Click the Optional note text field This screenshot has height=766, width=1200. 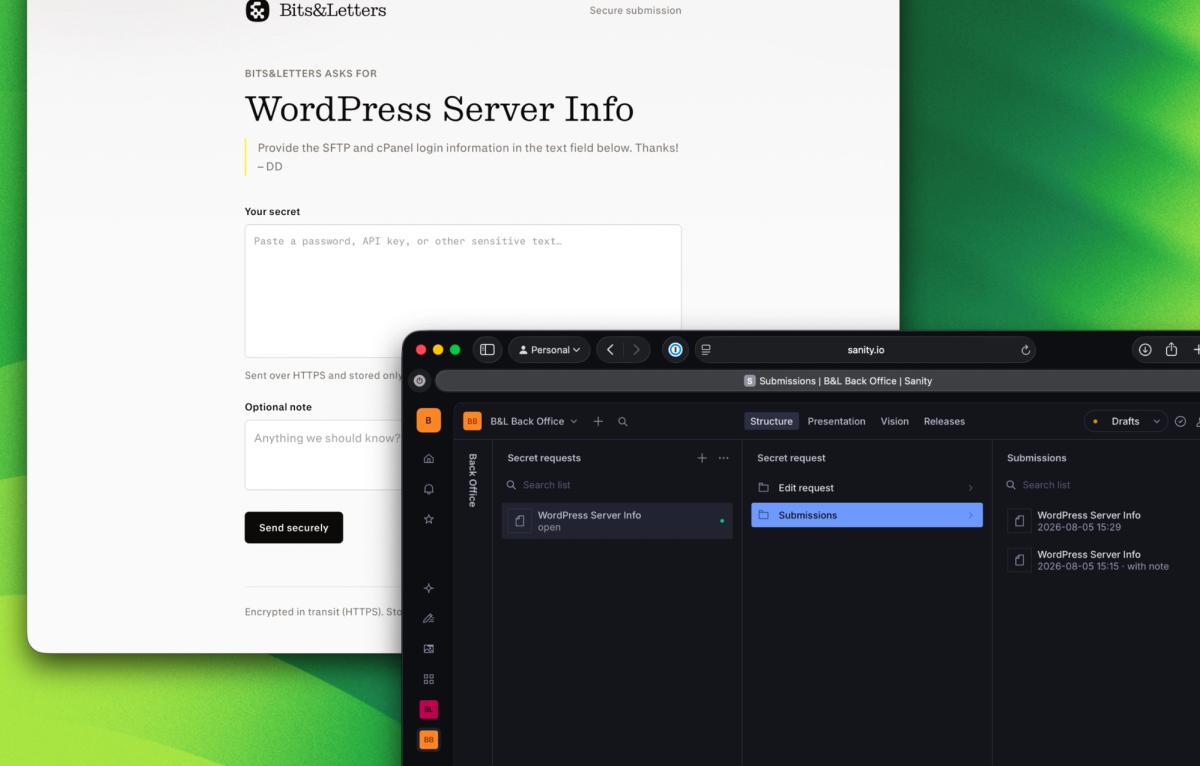(x=325, y=455)
